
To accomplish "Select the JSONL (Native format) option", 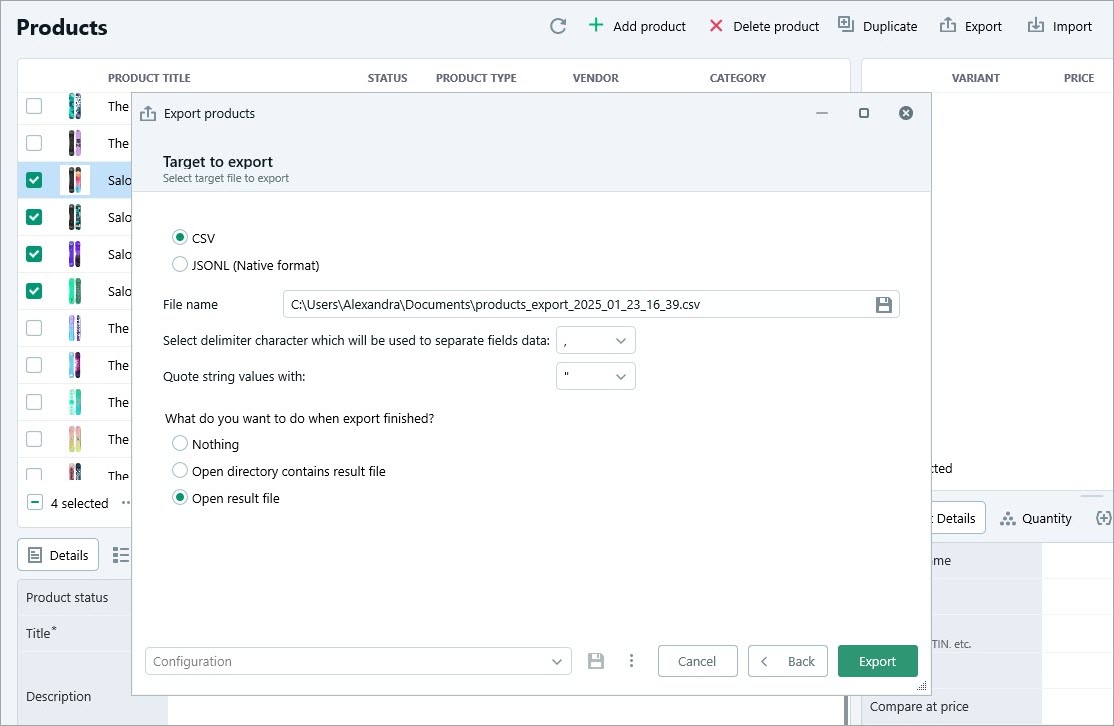I will coord(180,264).
